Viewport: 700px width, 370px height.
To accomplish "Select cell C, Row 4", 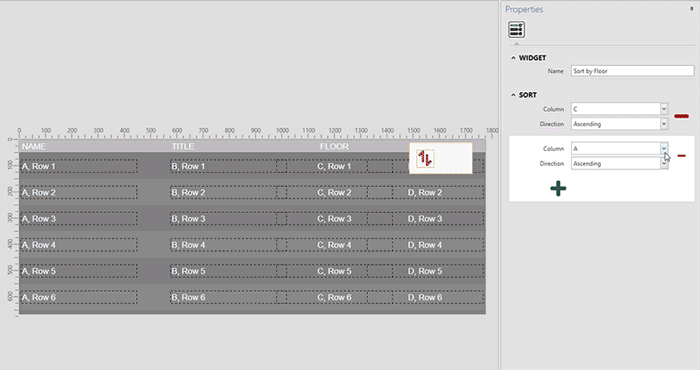I will point(334,245).
